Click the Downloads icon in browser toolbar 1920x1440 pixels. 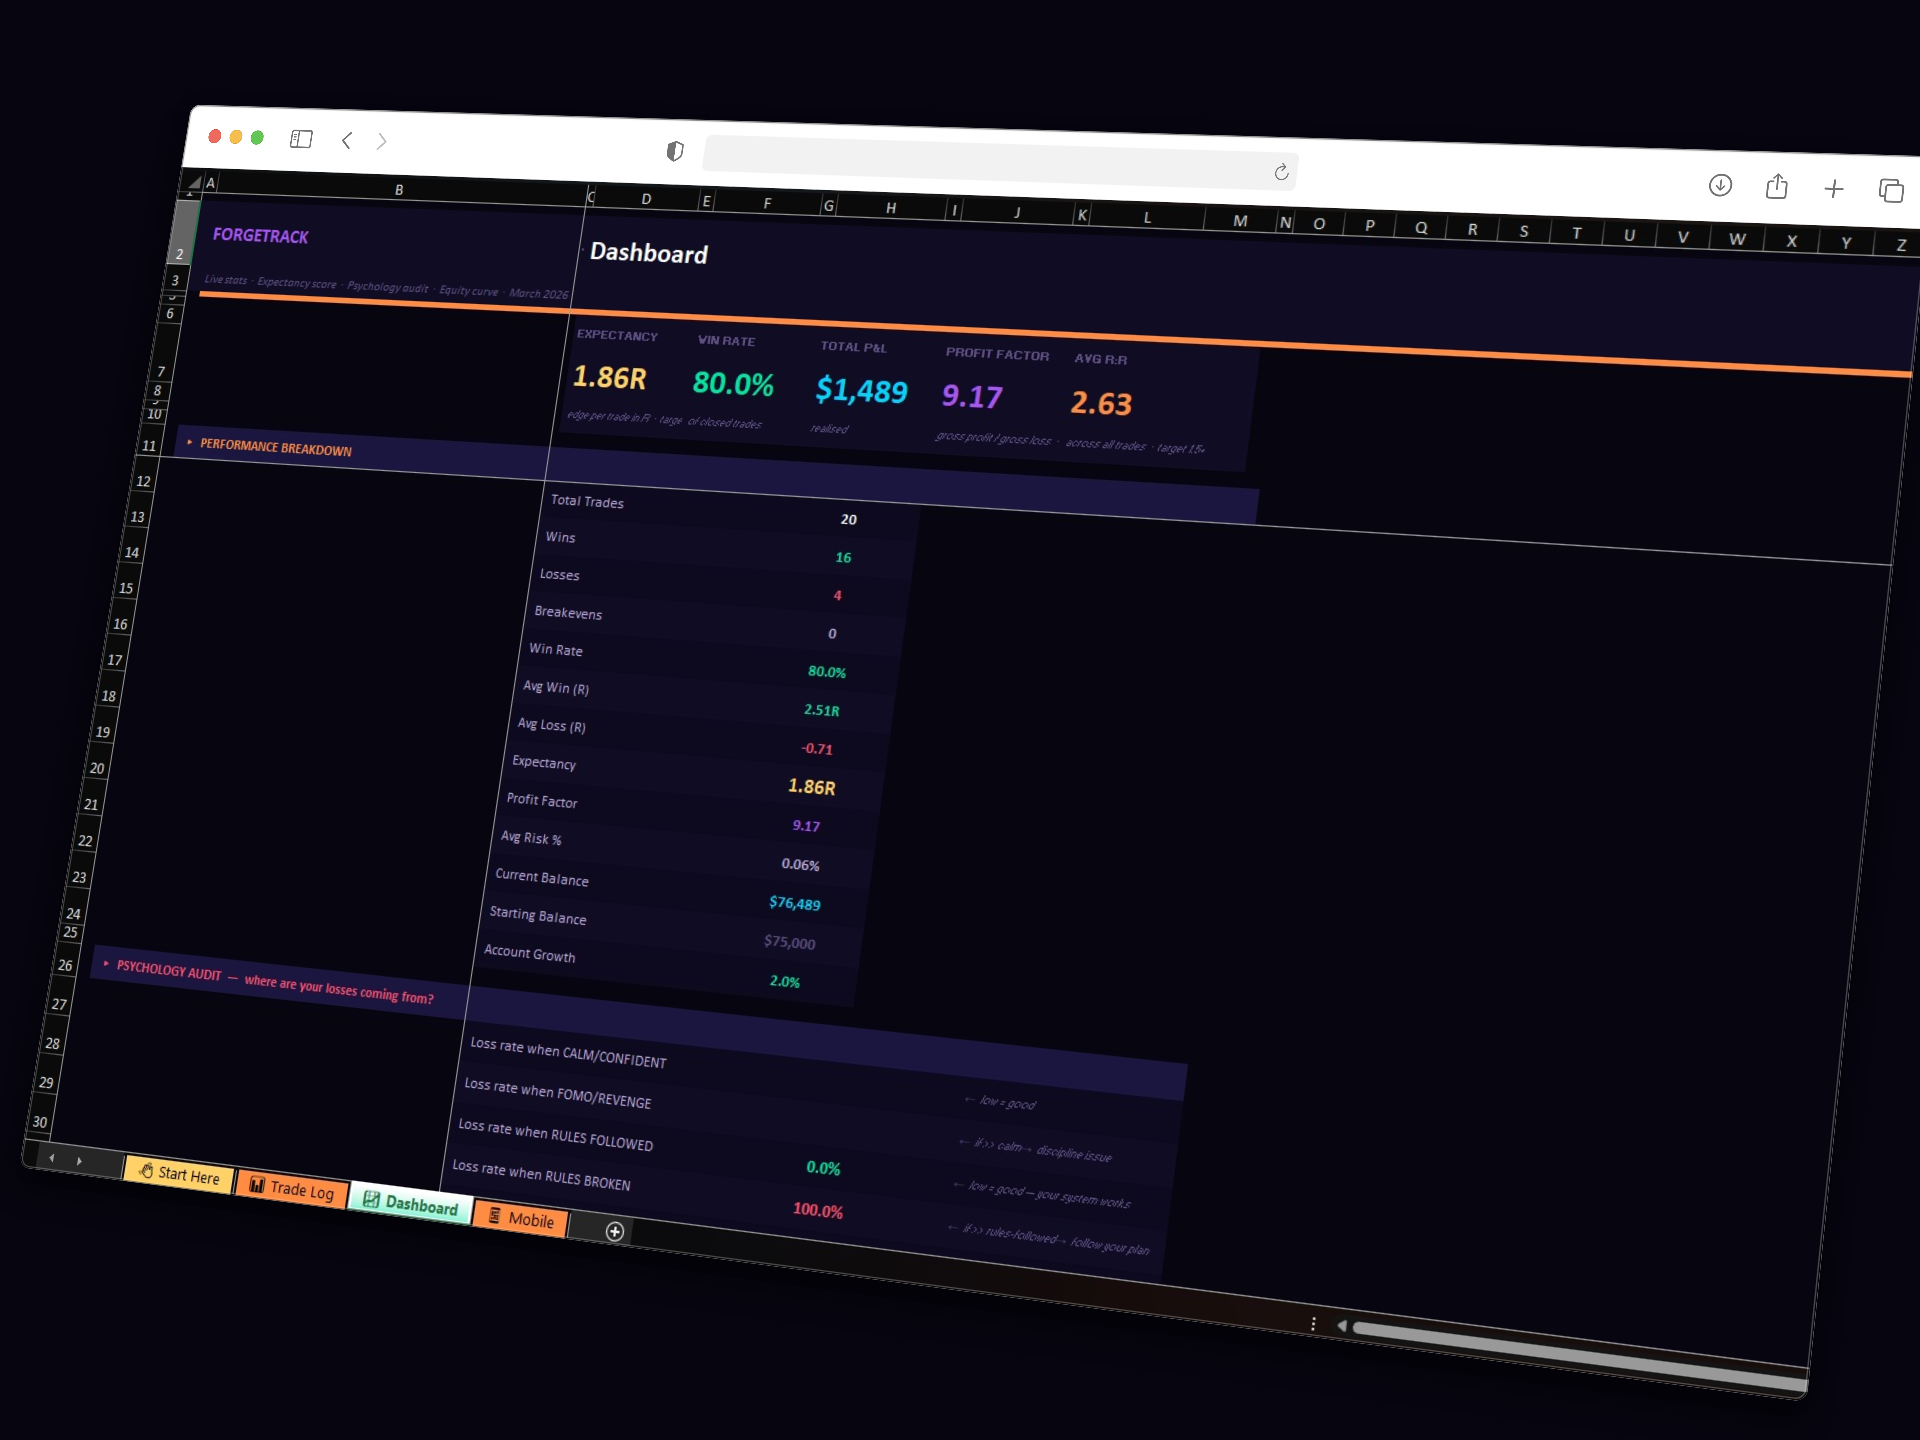[x=1721, y=187]
